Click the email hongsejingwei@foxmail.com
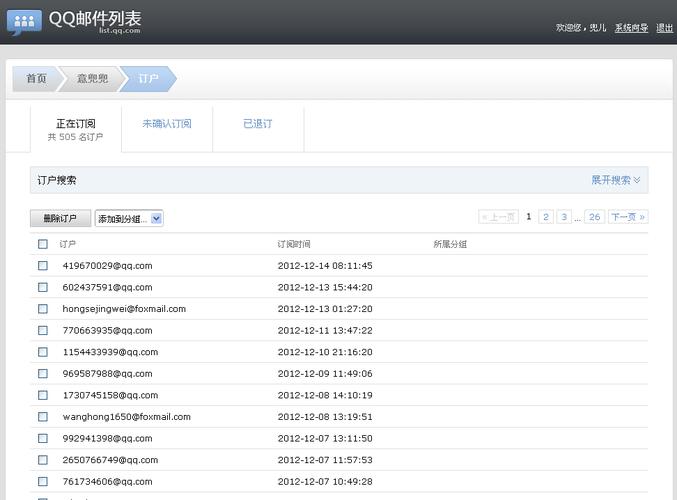 tap(124, 309)
